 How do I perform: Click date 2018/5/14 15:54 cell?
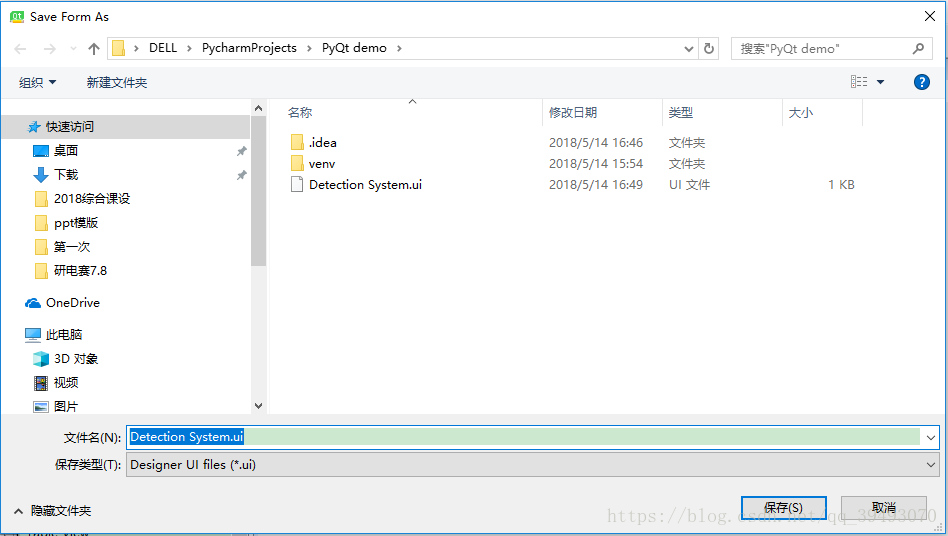(x=596, y=164)
